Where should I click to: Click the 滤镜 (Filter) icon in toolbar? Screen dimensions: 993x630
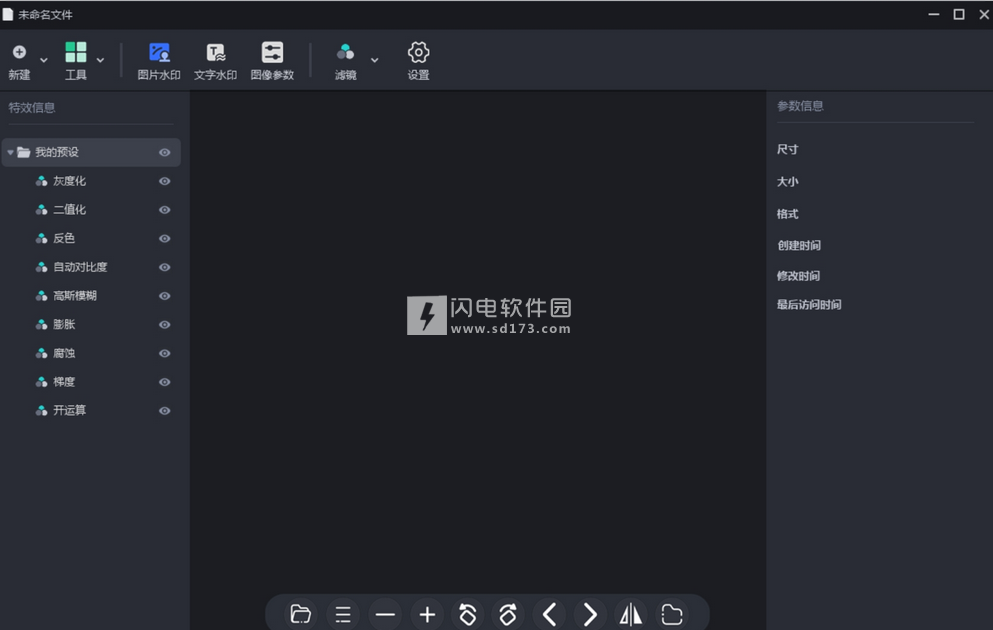click(x=345, y=52)
